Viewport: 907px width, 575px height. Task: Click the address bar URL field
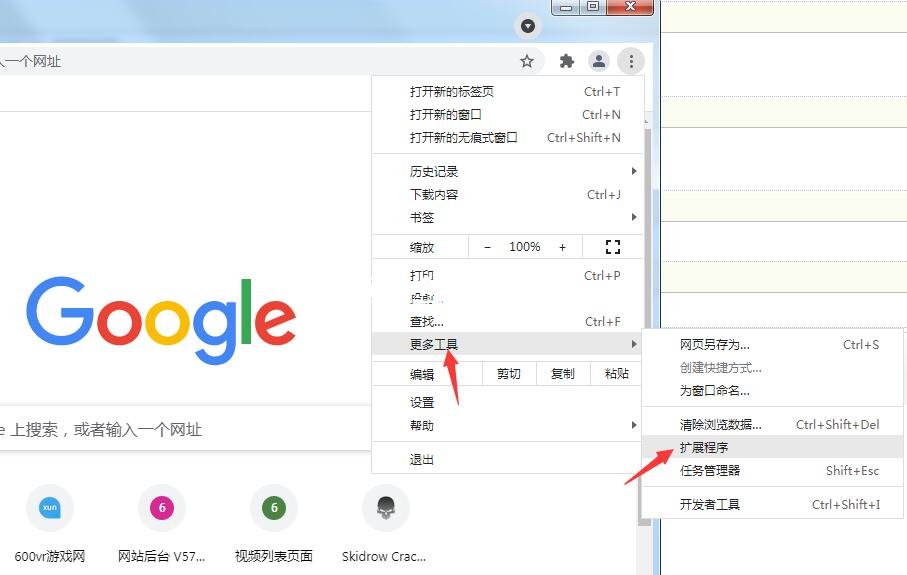coord(272,61)
